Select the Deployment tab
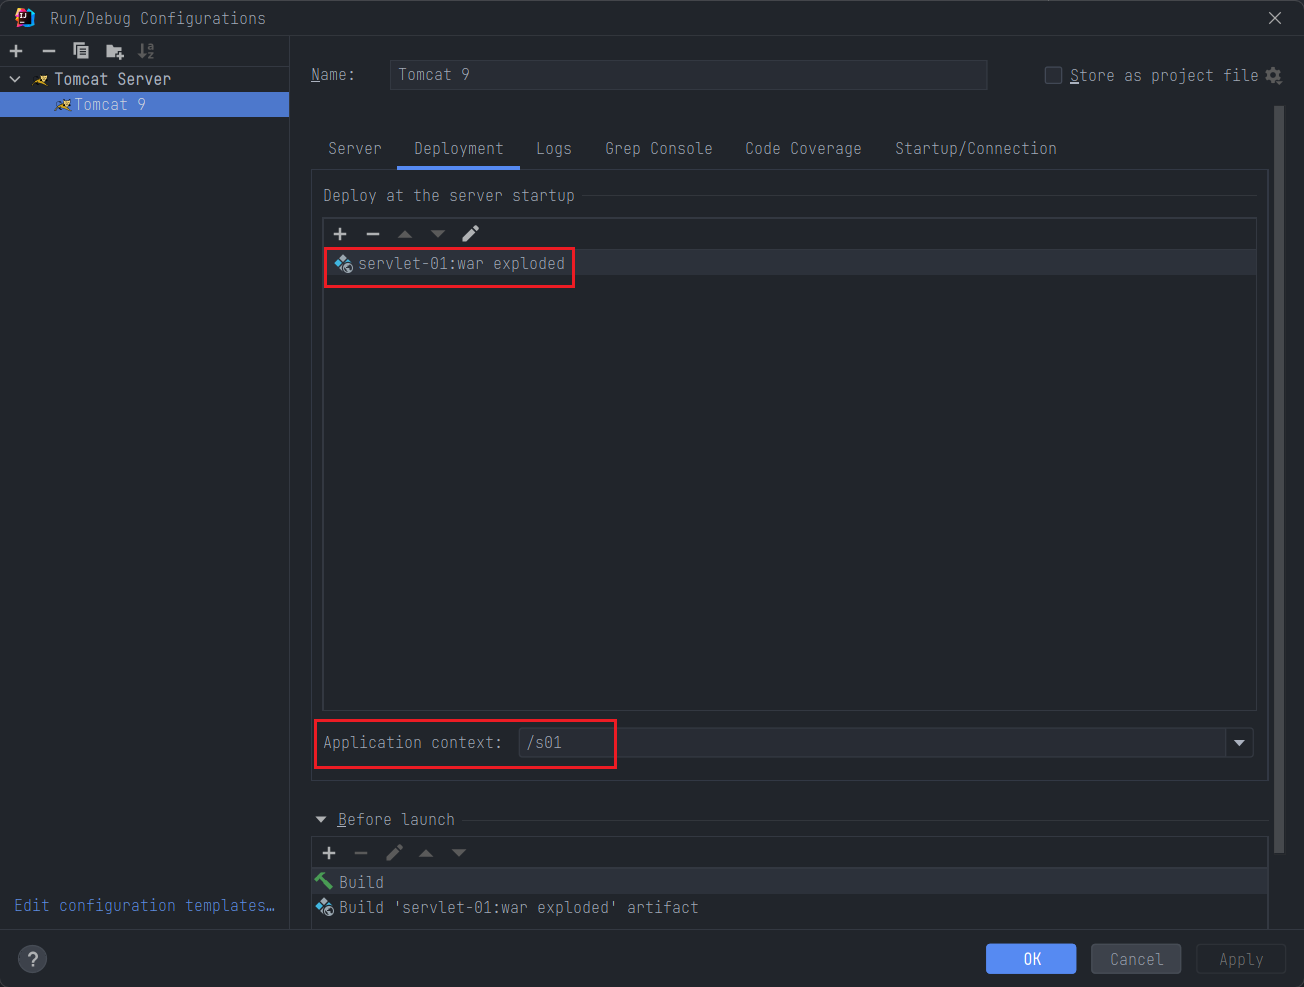Viewport: 1304px width, 987px height. [x=459, y=148]
